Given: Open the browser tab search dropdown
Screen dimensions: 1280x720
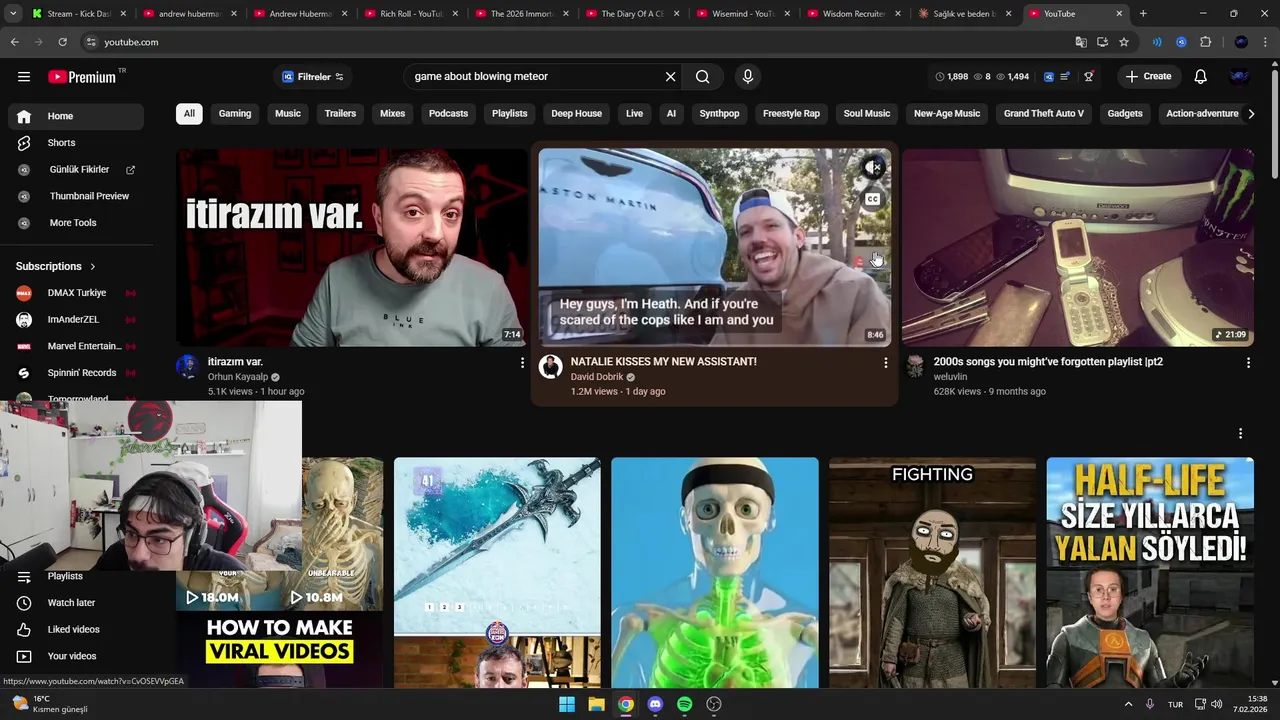Looking at the screenshot, I should 13,14.
